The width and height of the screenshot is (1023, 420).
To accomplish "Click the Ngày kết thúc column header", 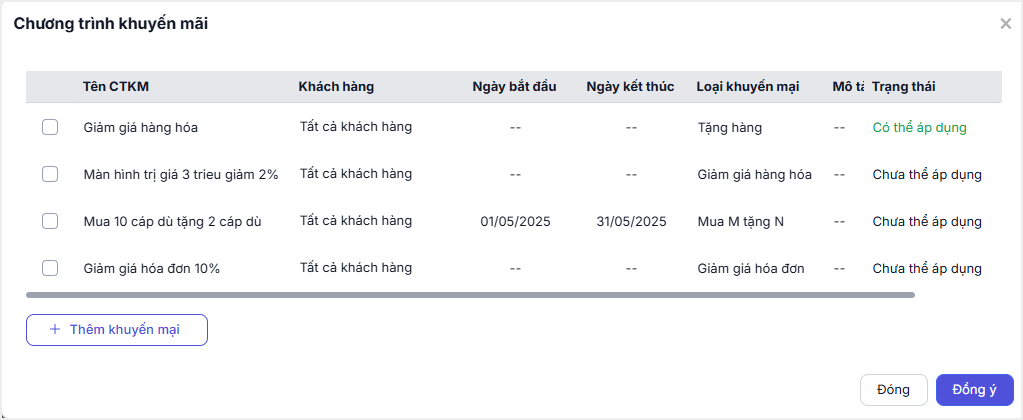I will pos(630,87).
